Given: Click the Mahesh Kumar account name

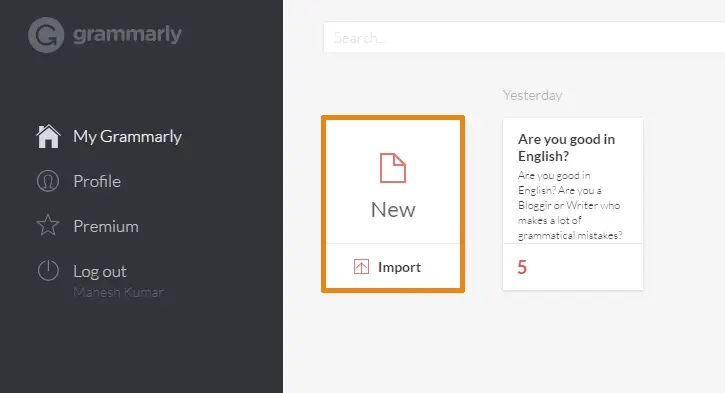Looking at the screenshot, I should (x=118, y=292).
